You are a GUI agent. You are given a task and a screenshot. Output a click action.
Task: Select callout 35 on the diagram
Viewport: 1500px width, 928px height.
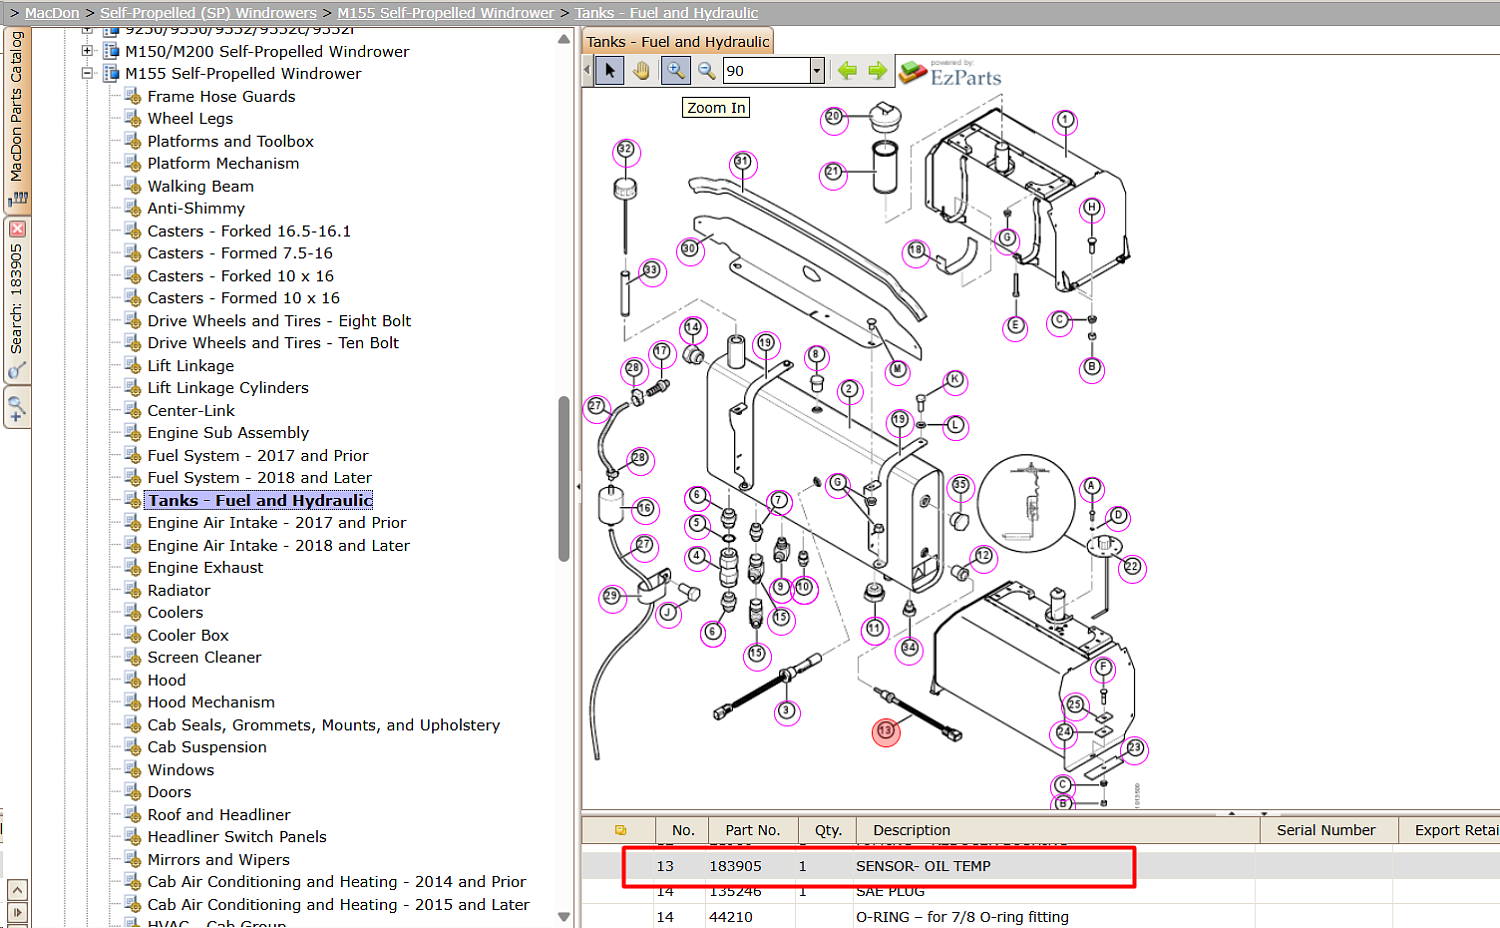click(961, 485)
